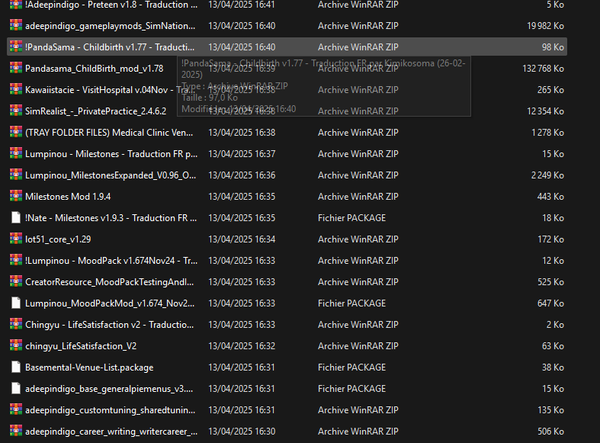This screenshot has width=600, height=443.
Task: Click the 132 768 Ko size value
Action: click(543, 68)
